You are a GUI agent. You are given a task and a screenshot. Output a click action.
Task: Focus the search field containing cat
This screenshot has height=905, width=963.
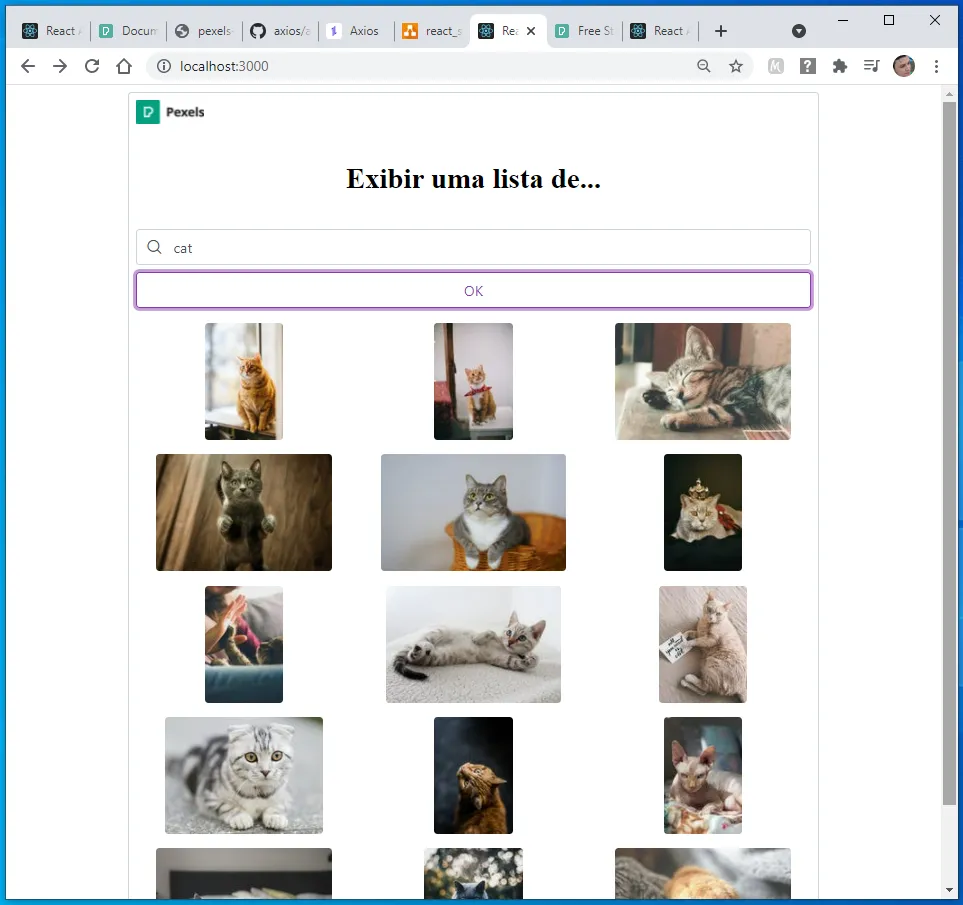(x=474, y=247)
